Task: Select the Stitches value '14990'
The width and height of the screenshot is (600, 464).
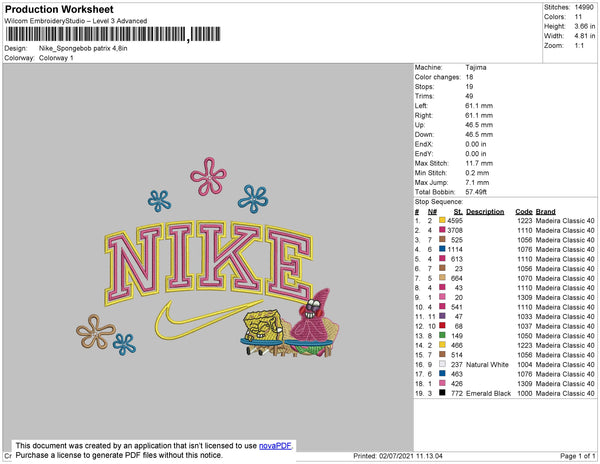Action: tap(584, 7)
